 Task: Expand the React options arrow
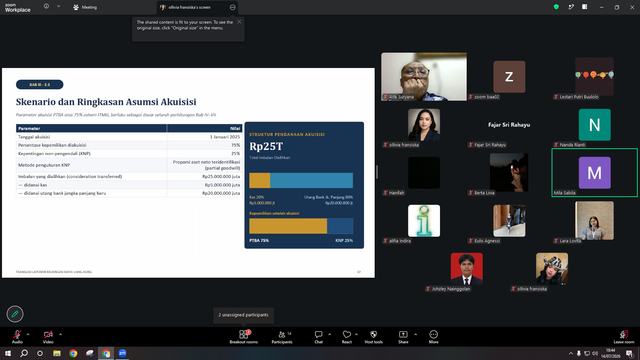point(356,334)
